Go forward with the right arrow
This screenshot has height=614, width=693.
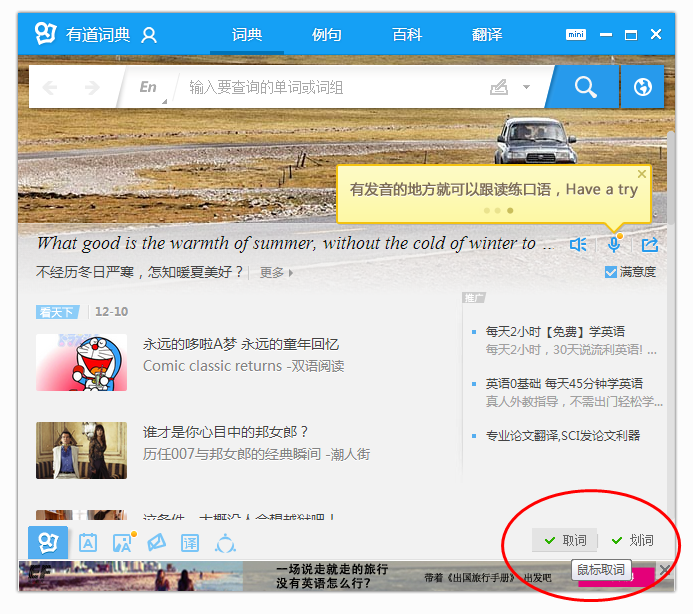[x=92, y=87]
